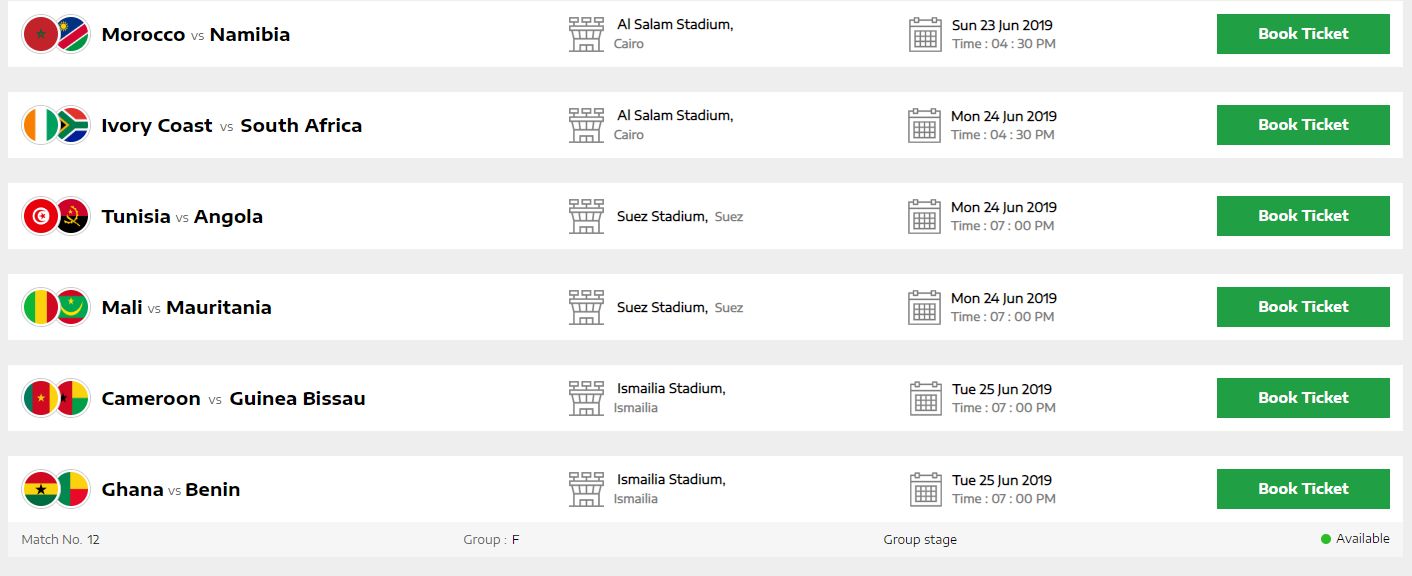
Task: Click the green Available status indicator
Action: coord(1326,539)
